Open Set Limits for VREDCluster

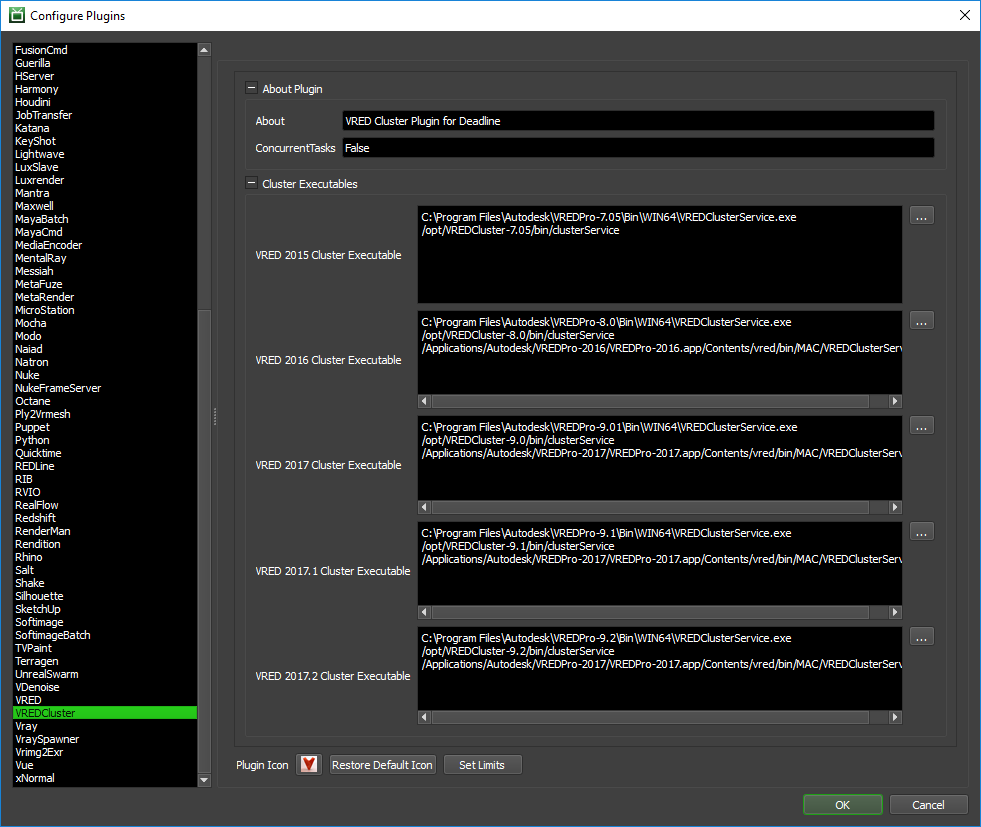click(482, 764)
